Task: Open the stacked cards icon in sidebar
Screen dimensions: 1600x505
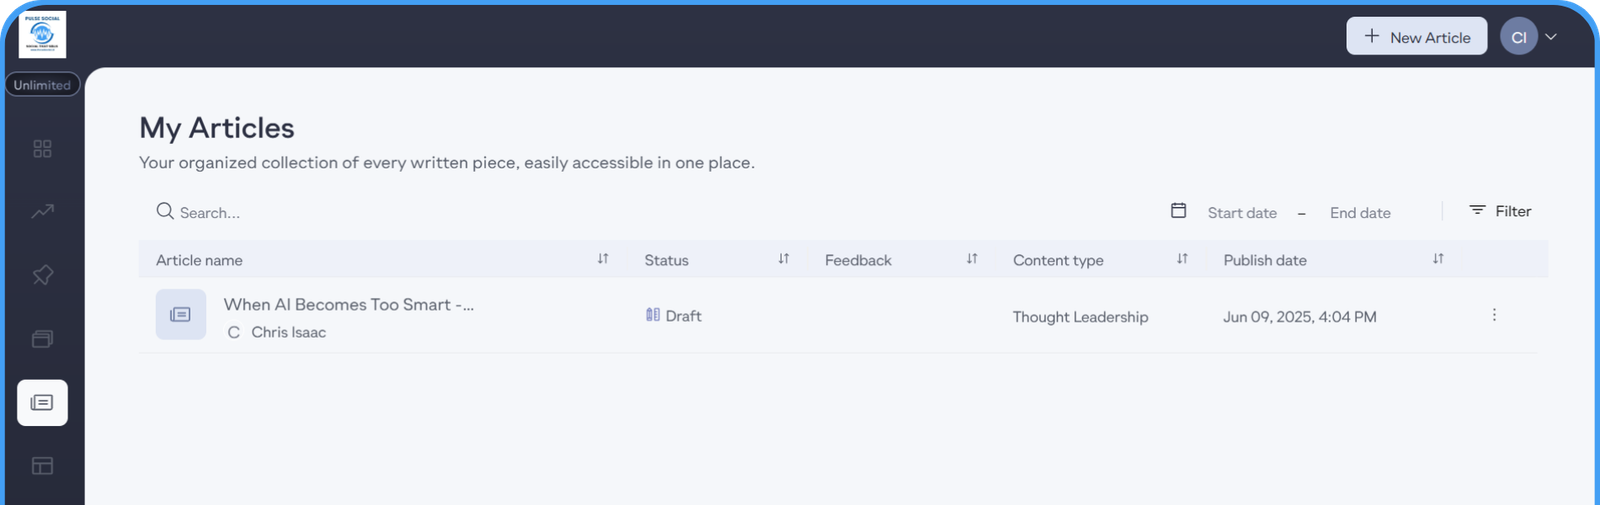Action: (42, 339)
